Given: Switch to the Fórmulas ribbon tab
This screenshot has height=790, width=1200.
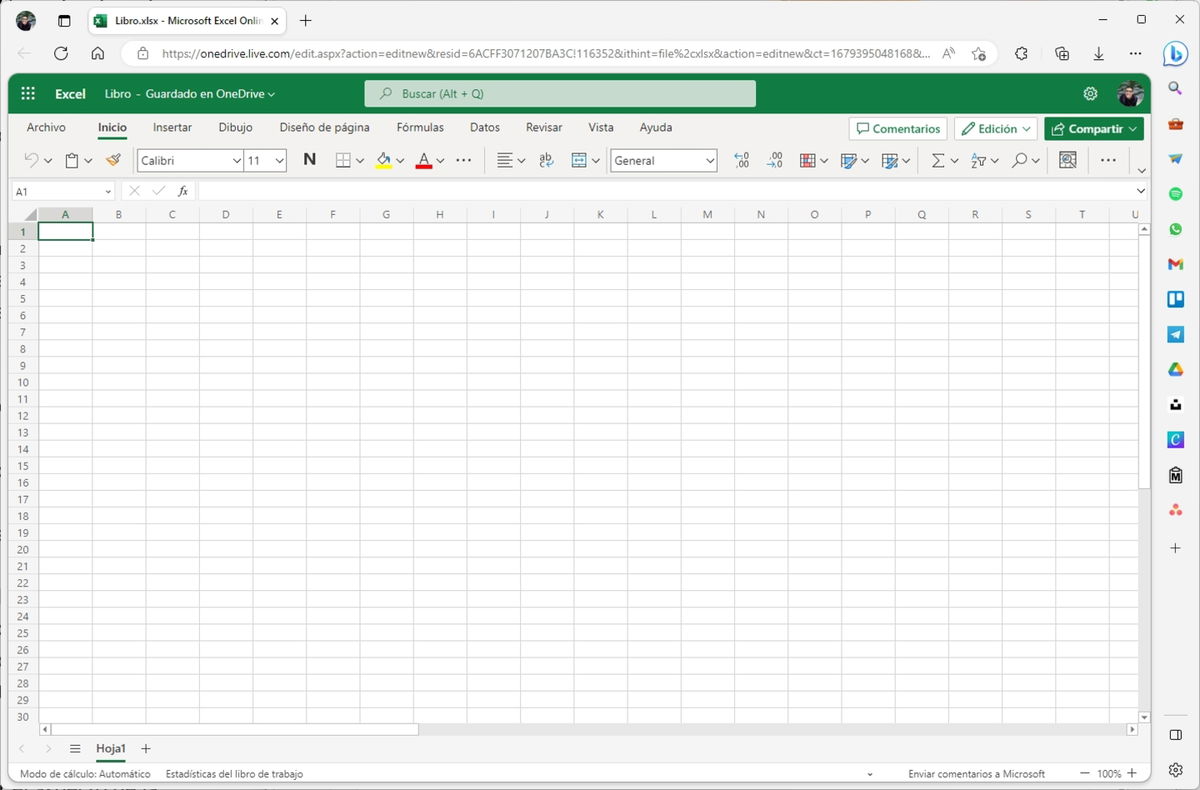Looking at the screenshot, I should tap(420, 128).
